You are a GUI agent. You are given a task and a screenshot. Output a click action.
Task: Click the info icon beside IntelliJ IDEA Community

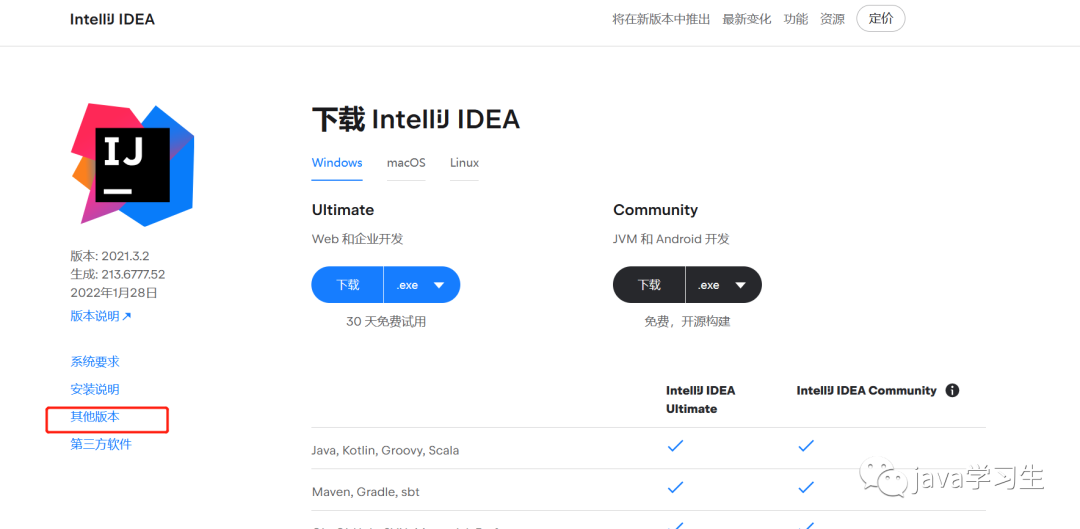tap(952, 390)
